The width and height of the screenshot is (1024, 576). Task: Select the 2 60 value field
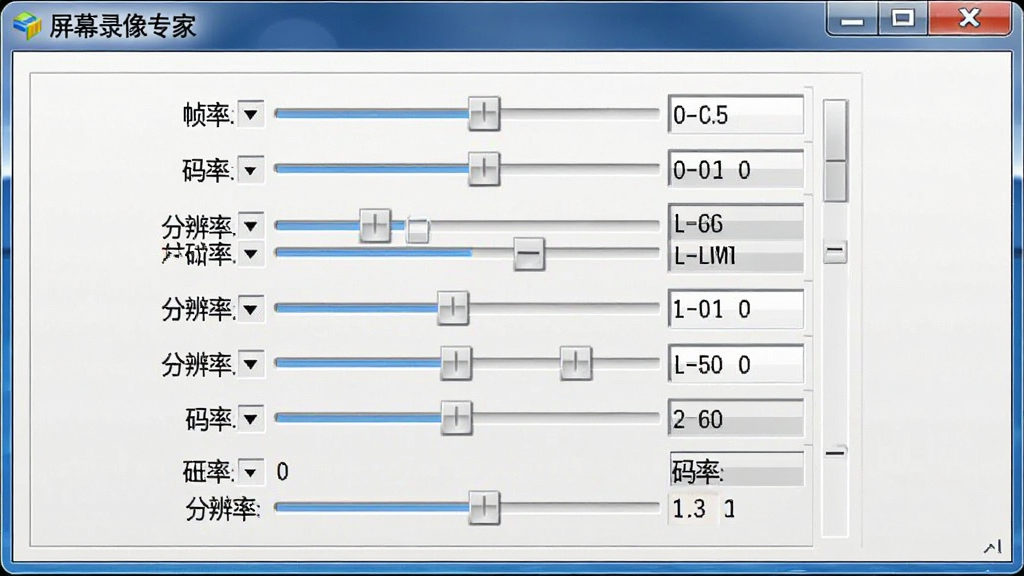(736, 419)
